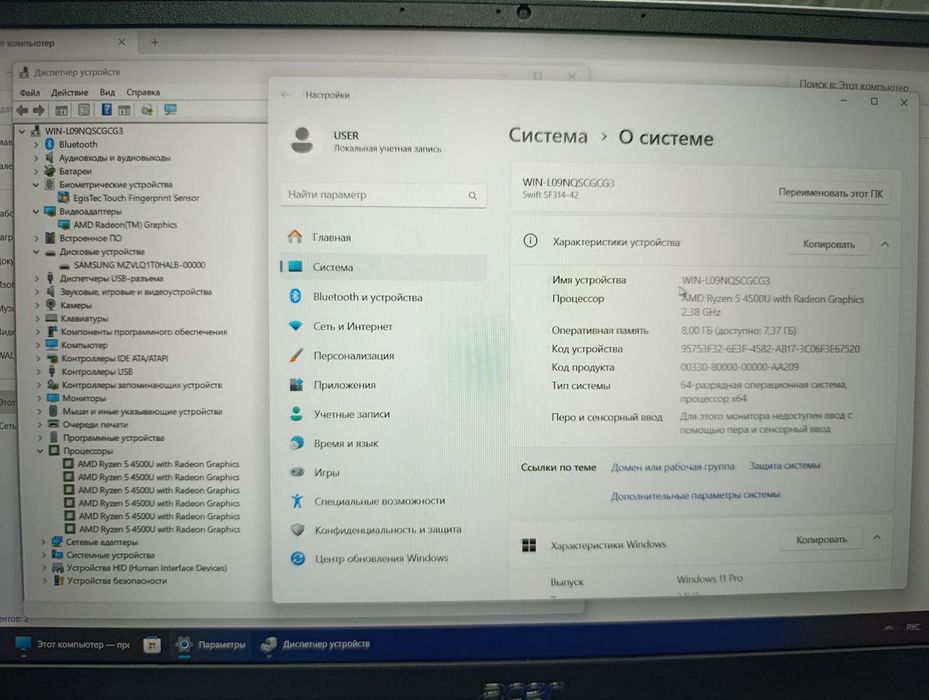Select SAMSUNG MZVLQ1T0HALB disk drive
Image resolution: width=929 pixels, height=700 pixels.
pyautogui.click(x=139, y=265)
